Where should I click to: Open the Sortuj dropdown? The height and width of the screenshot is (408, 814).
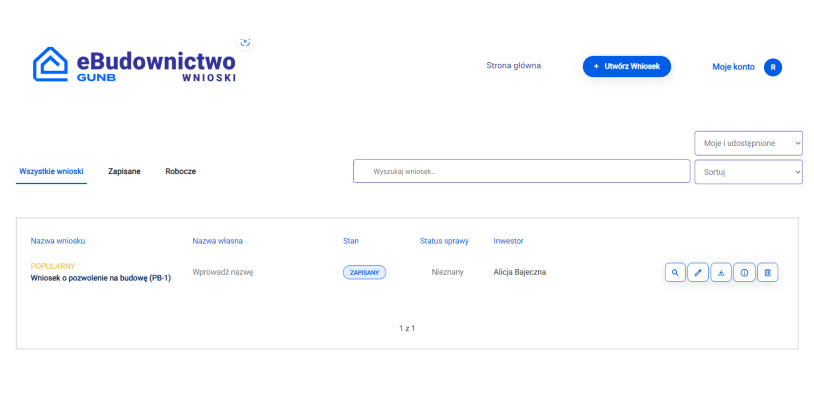[748, 172]
